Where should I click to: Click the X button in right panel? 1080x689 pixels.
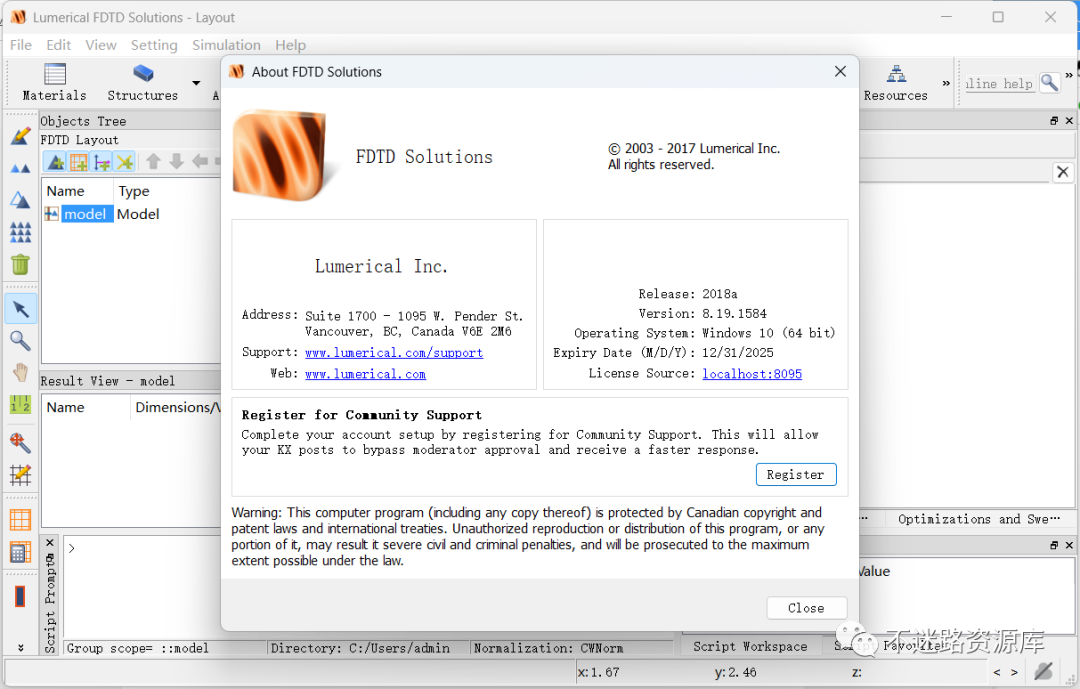[1063, 172]
